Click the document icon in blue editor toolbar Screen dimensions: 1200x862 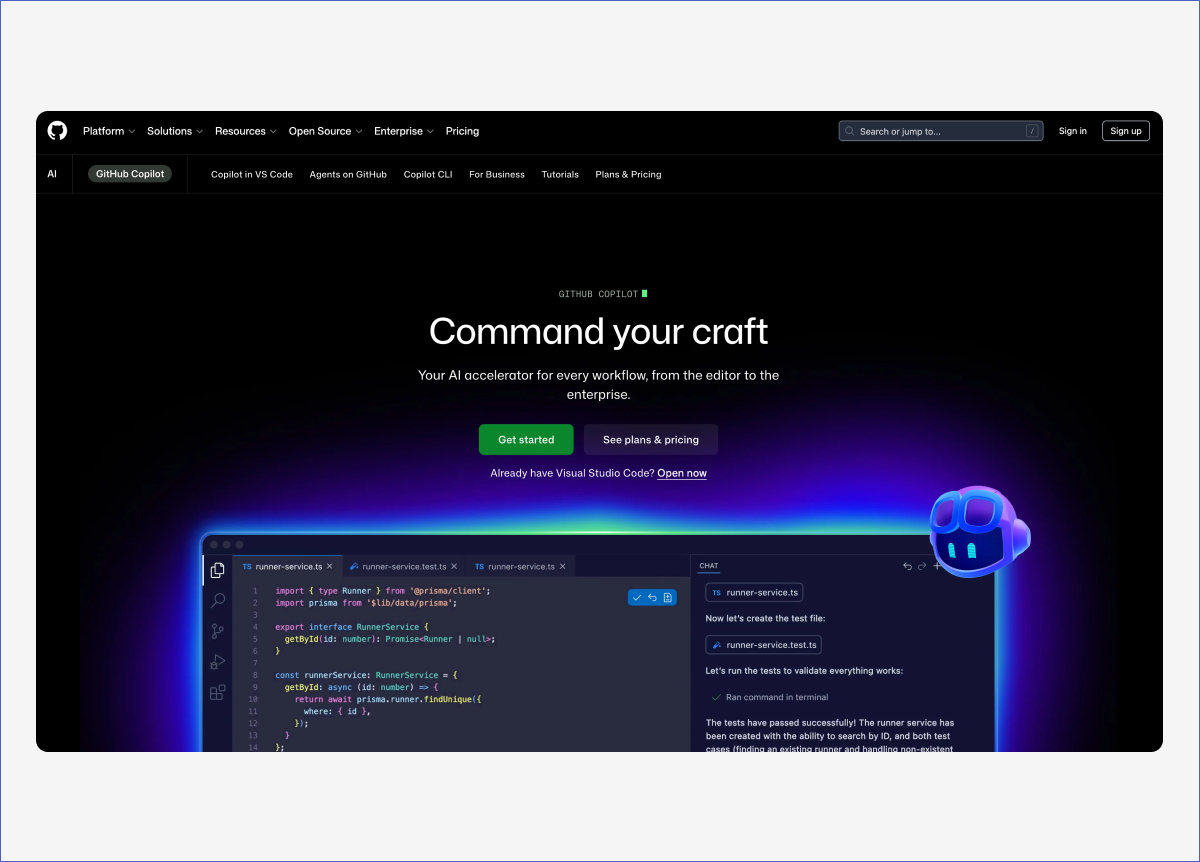[668, 597]
